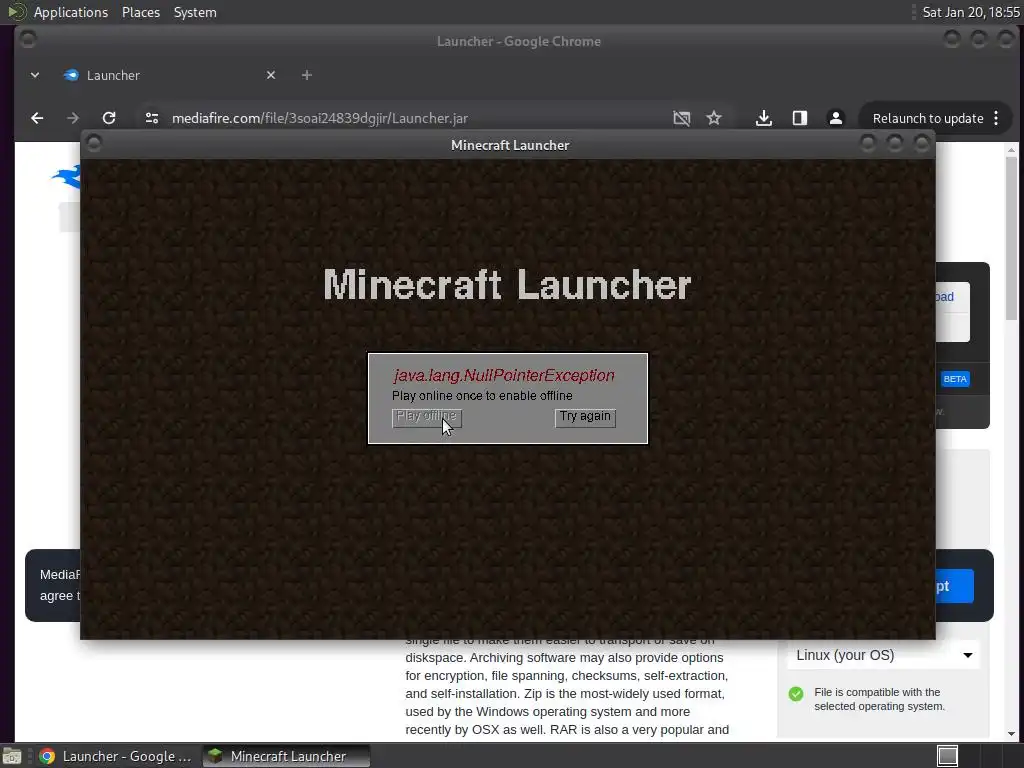The height and width of the screenshot is (768, 1024).
Task: Open Chrome profile avatar icon
Action: (x=835, y=118)
